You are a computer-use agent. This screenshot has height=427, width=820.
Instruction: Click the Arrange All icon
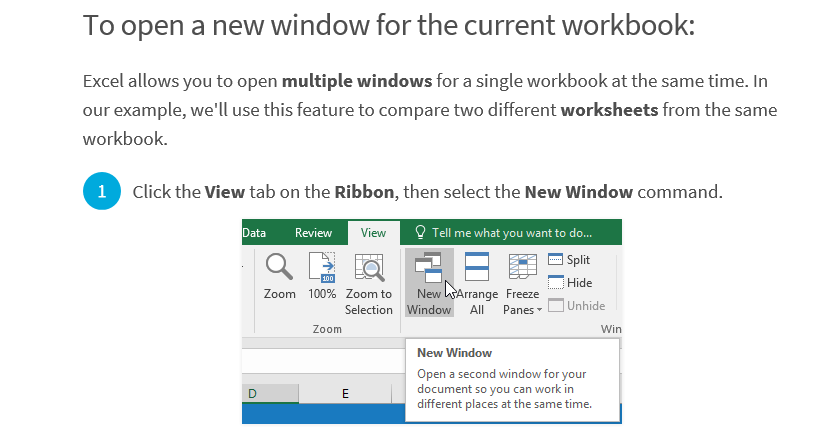pyautogui.click(x=476, y=268)
